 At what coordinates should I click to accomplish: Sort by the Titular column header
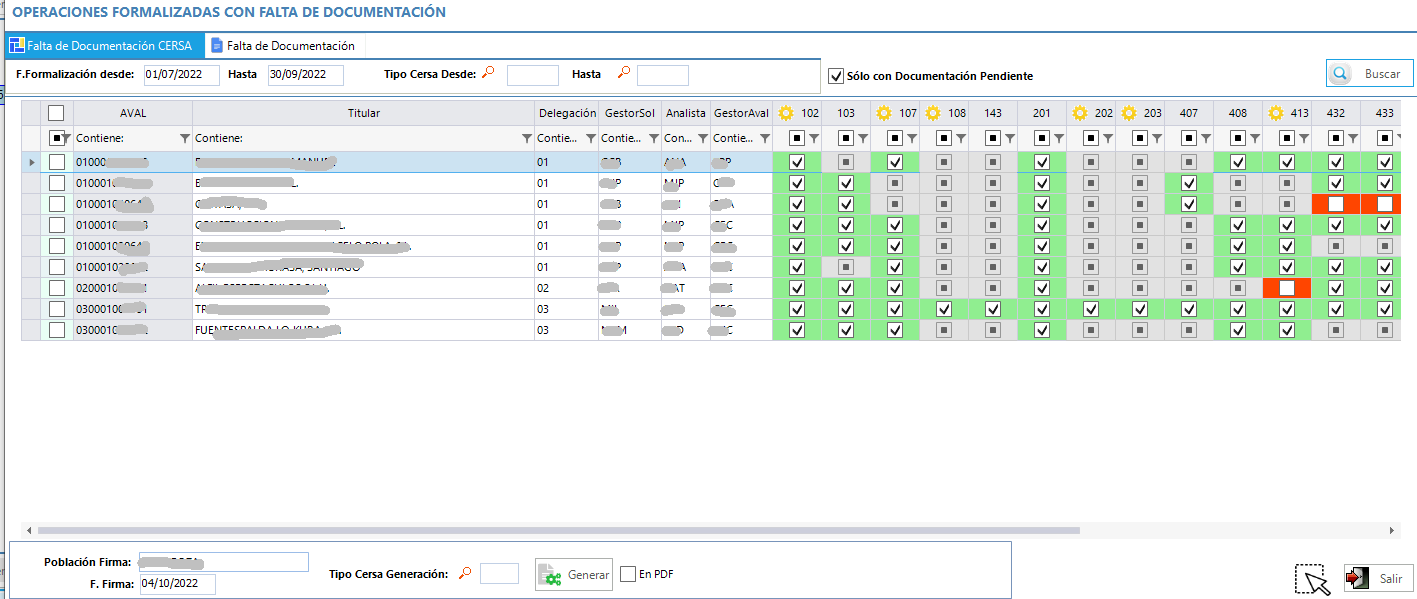coord(364,113)
